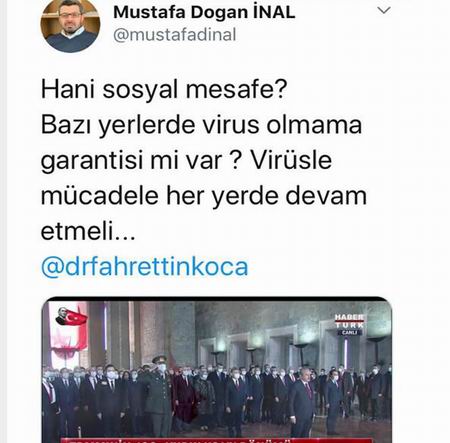Select the 'Hani sosyal mesafe?' text line
This screenshot has width=450, height=443.
pyautogui.click(x=164, y=89)
